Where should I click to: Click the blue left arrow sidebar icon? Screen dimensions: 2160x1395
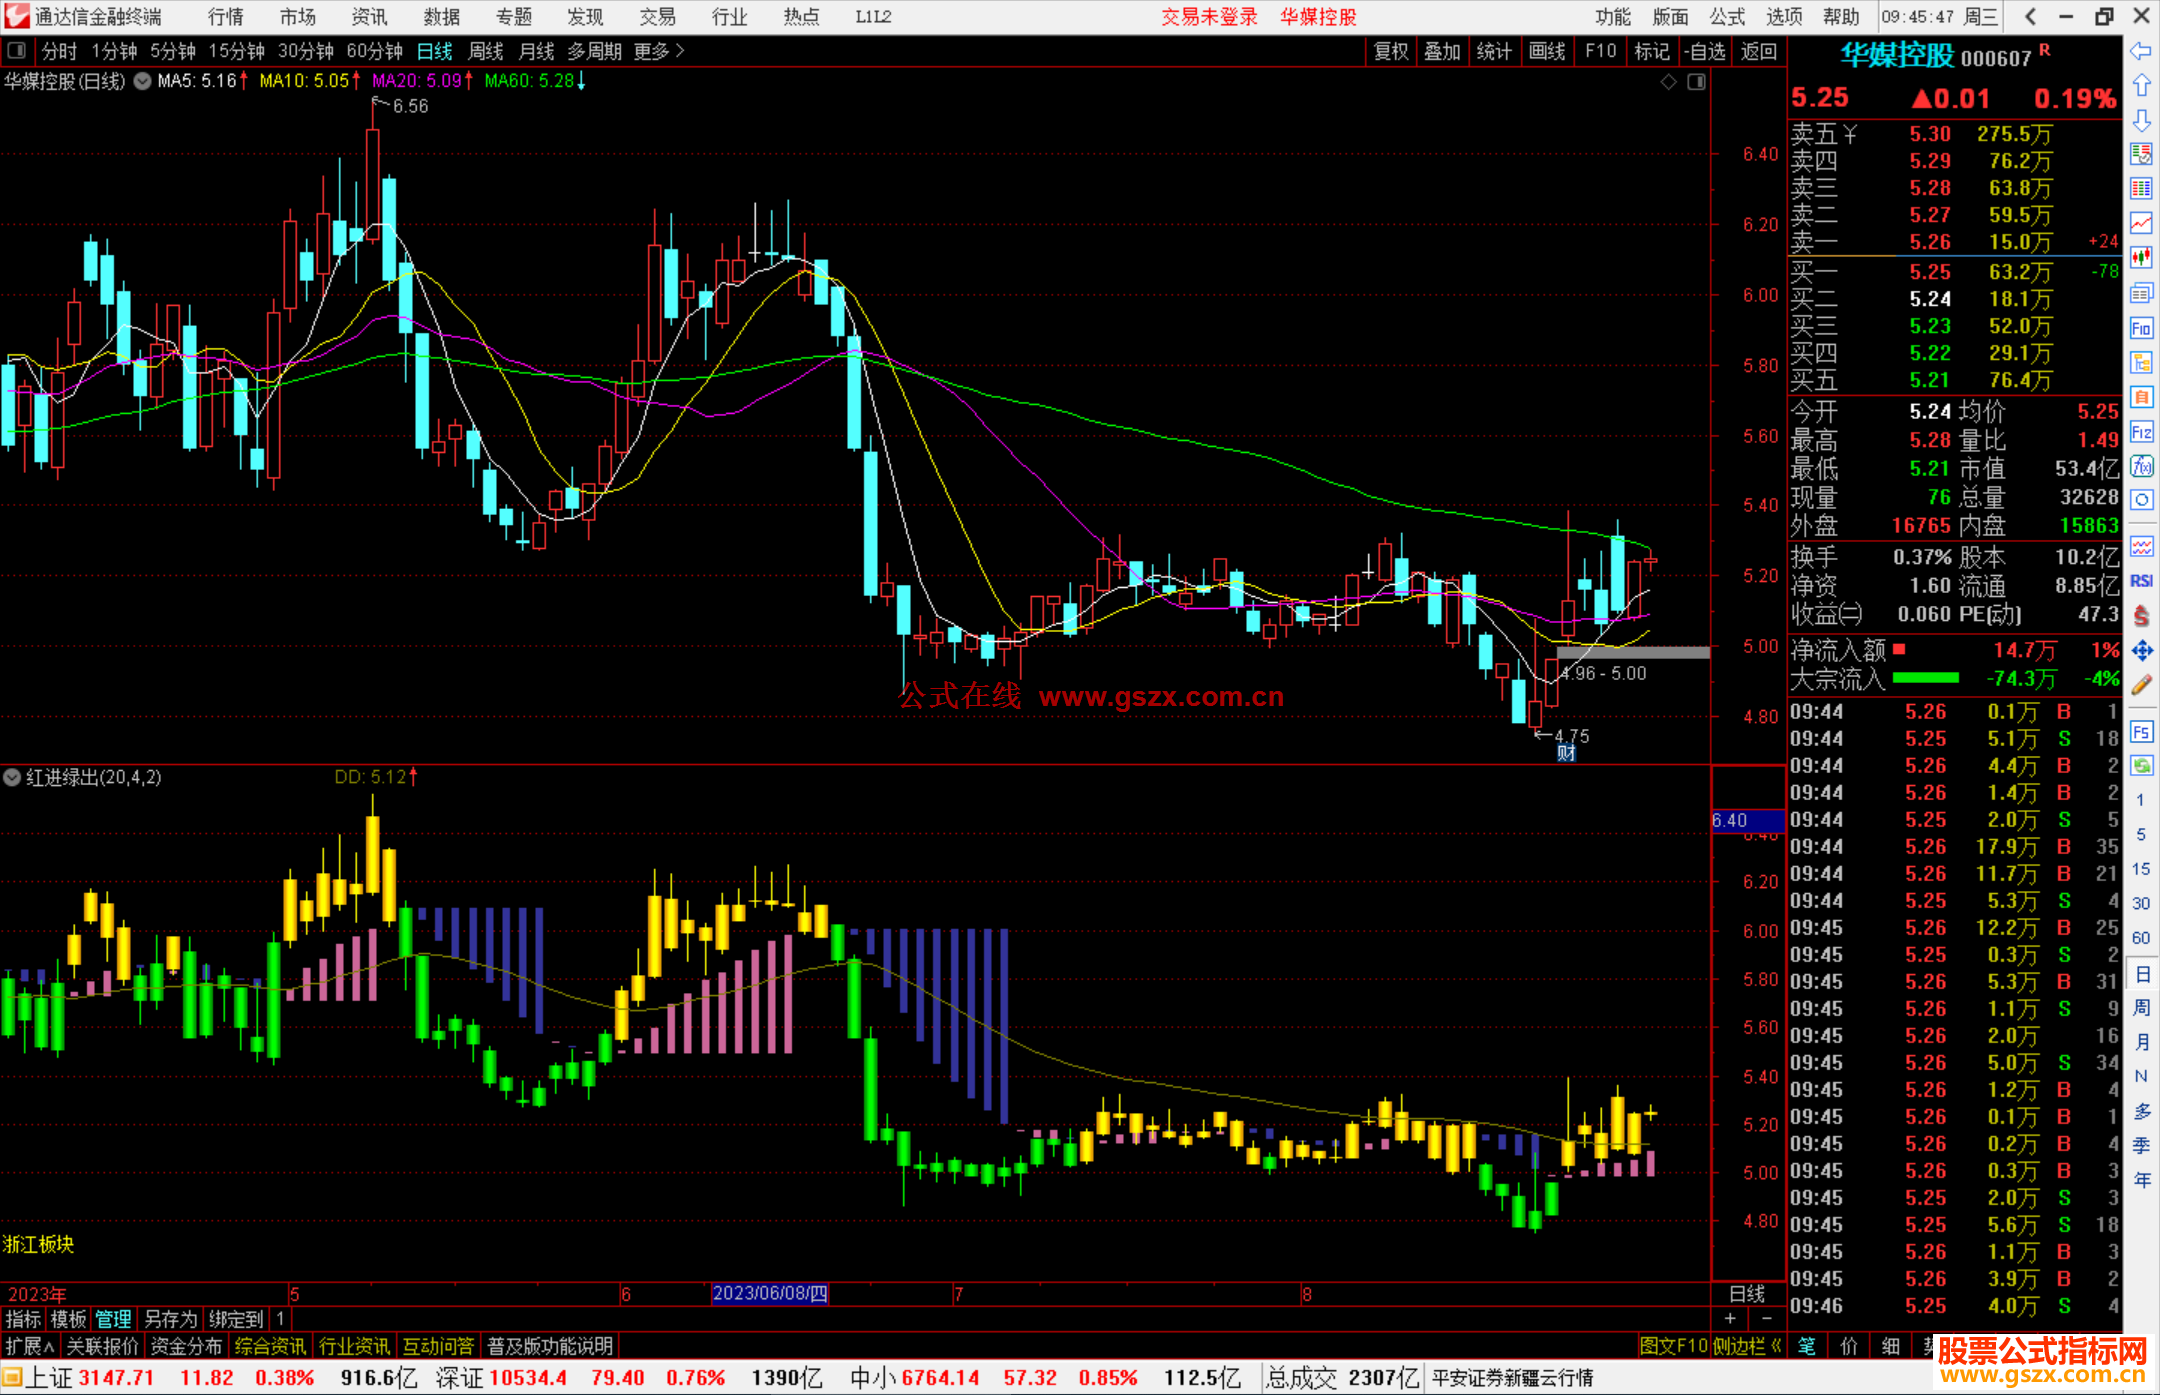[x=2141, y=50]
